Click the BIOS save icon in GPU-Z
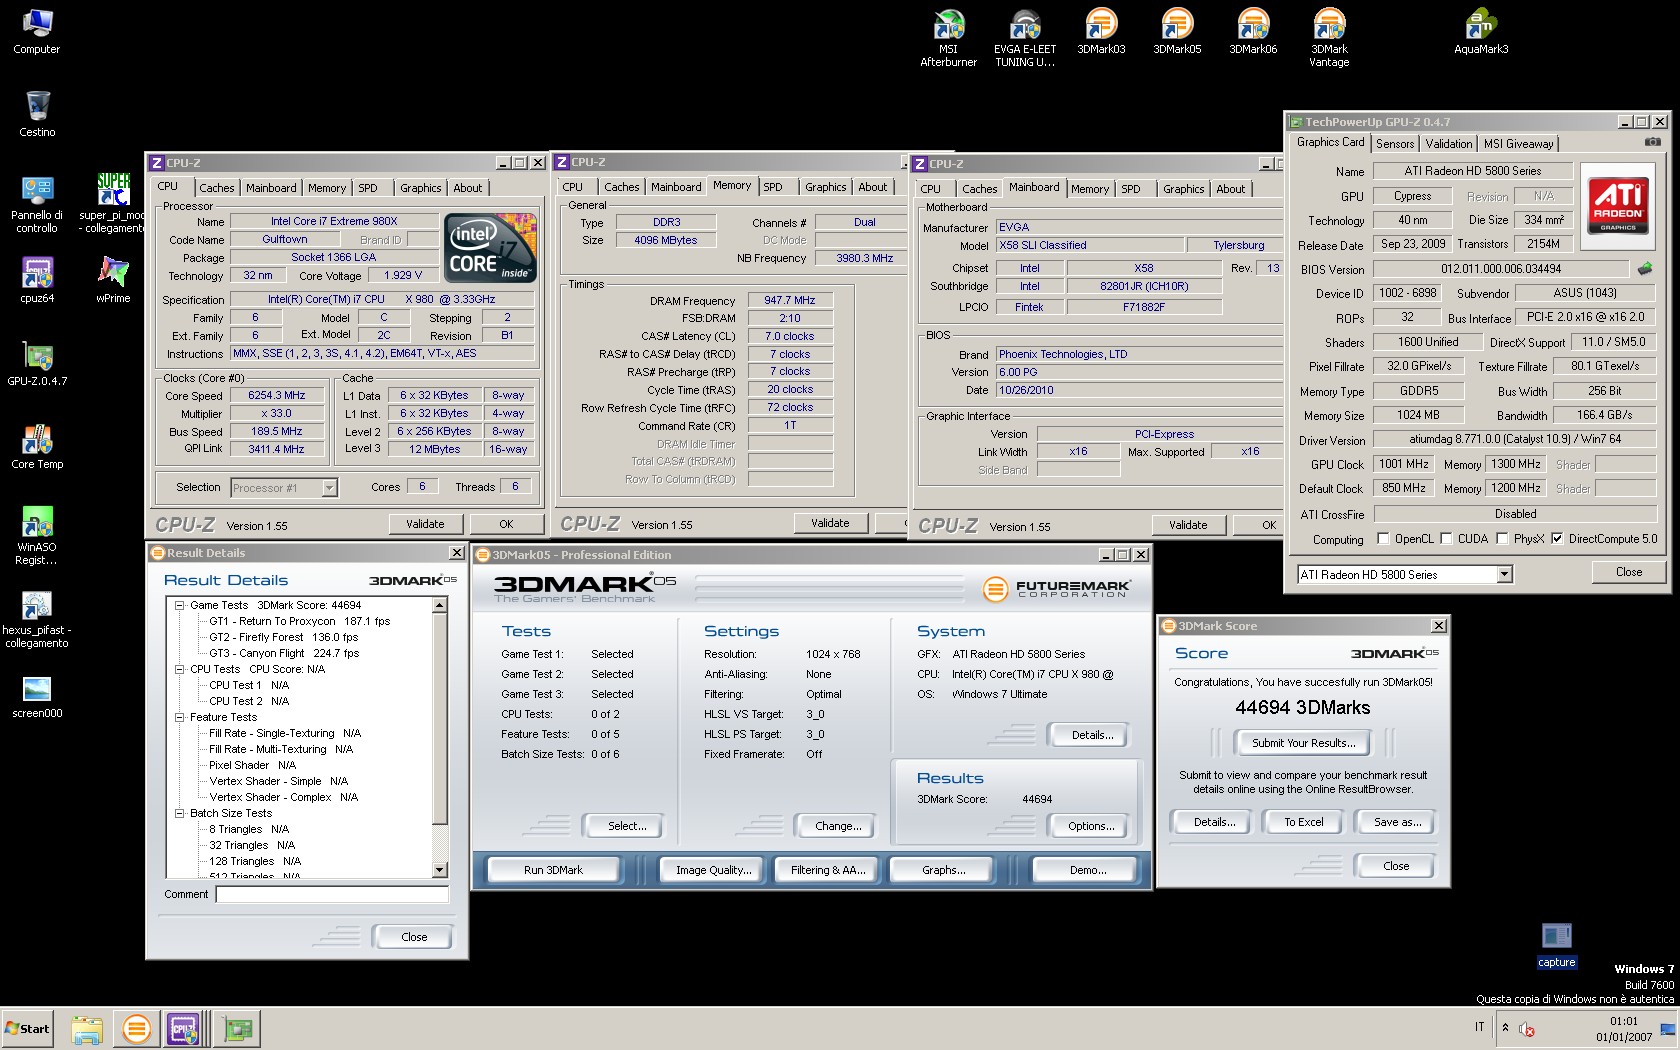The height and width of the screenshot is (1050, 1680). pos(1645,268)
